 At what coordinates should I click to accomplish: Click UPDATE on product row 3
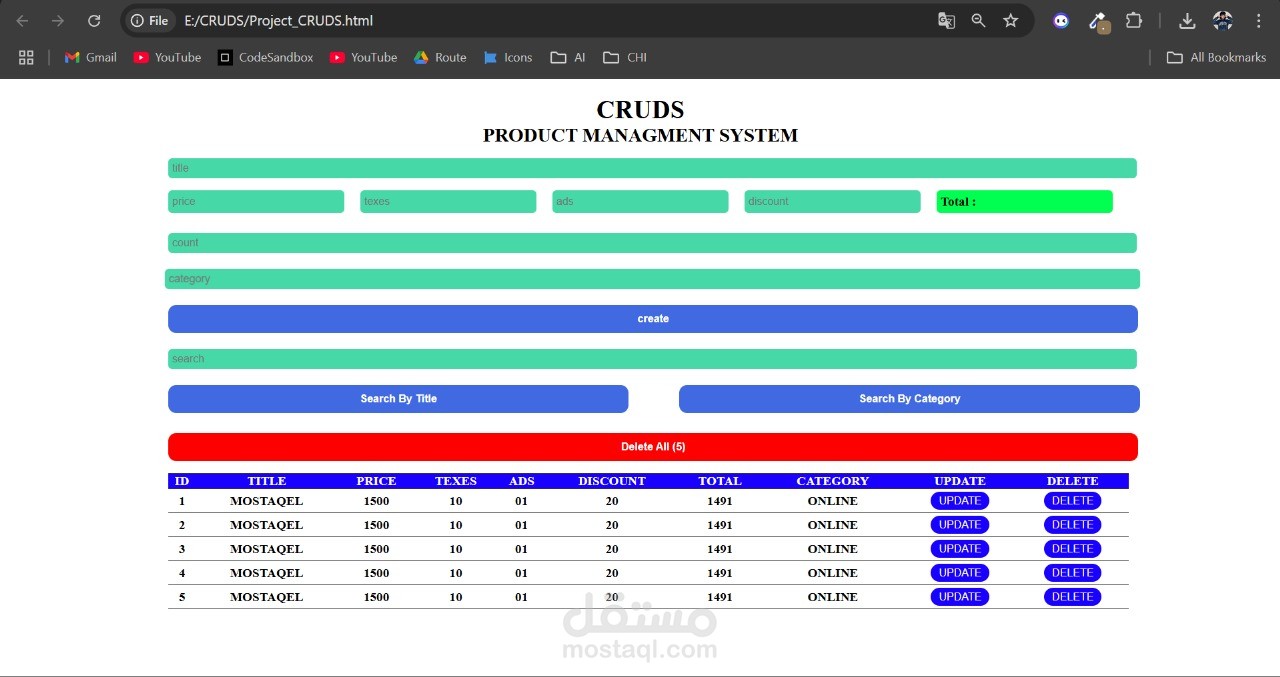(959, 548)
